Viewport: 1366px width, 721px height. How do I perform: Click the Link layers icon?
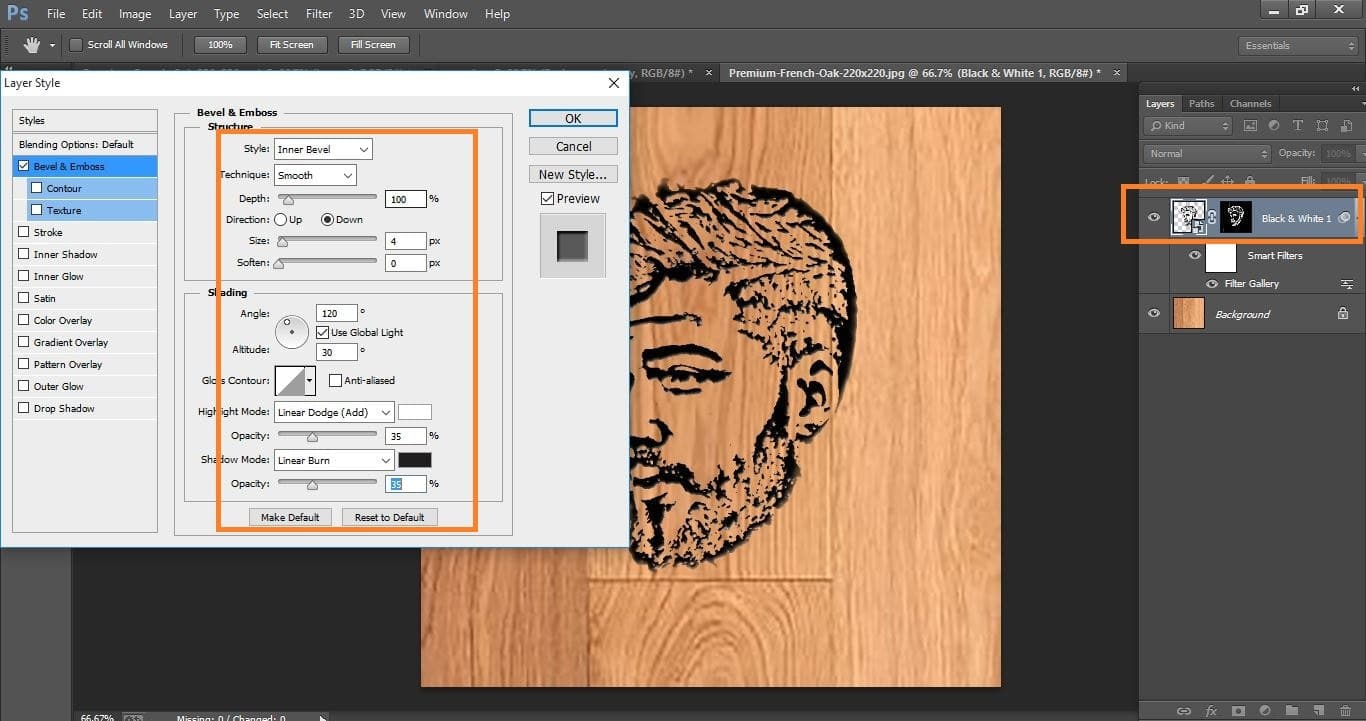(x=1184, y=711)
